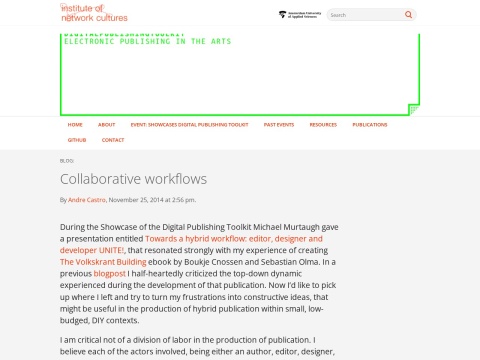Open the Electronic Publishing in the Arts banner title
This screenshot has width=480, height=360.
pyautogui.click(x=148, y=41)
